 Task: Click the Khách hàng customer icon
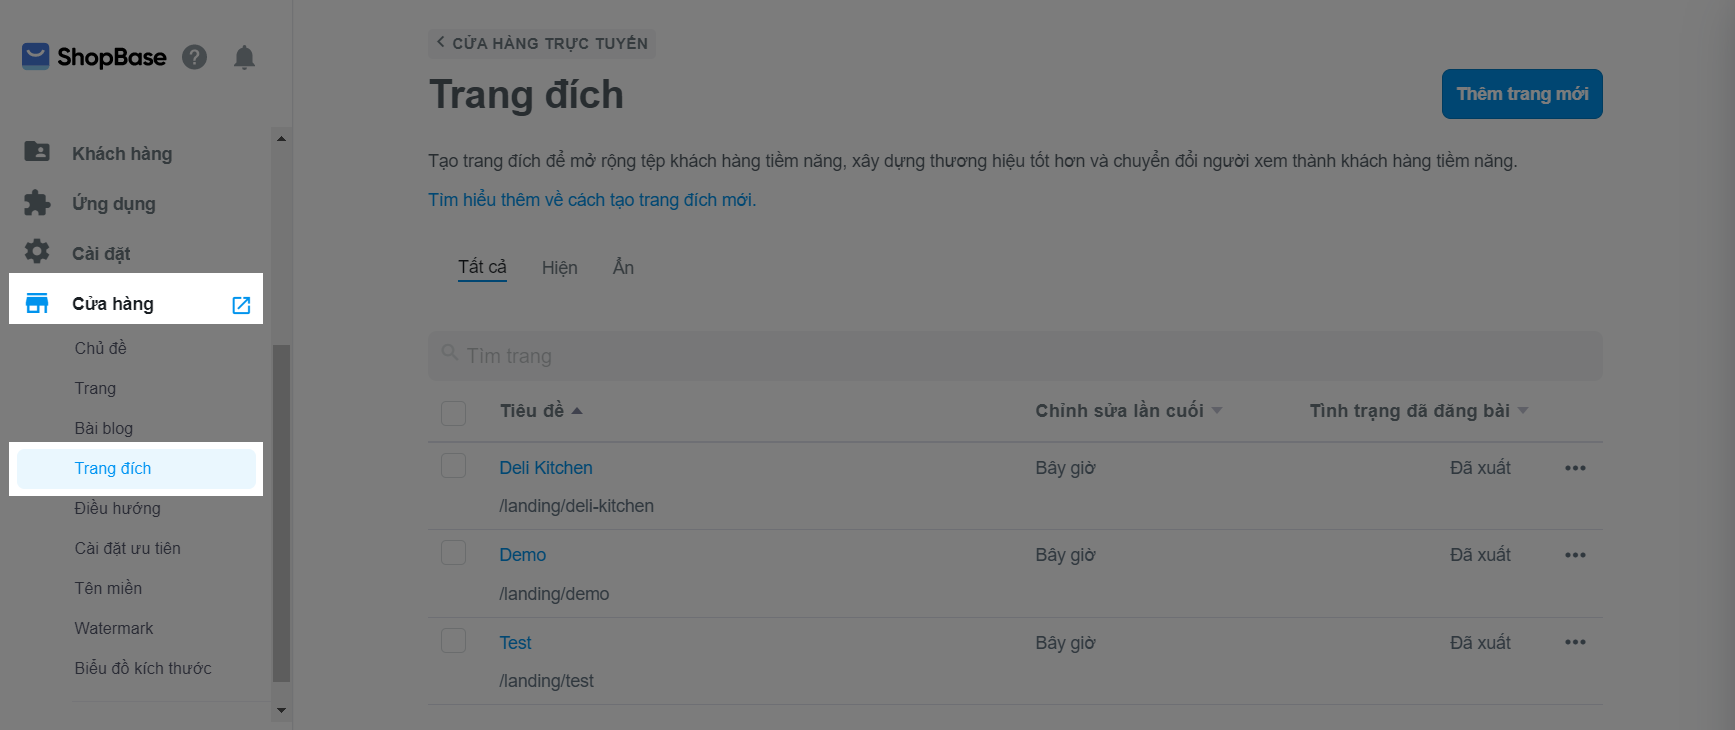37,152
